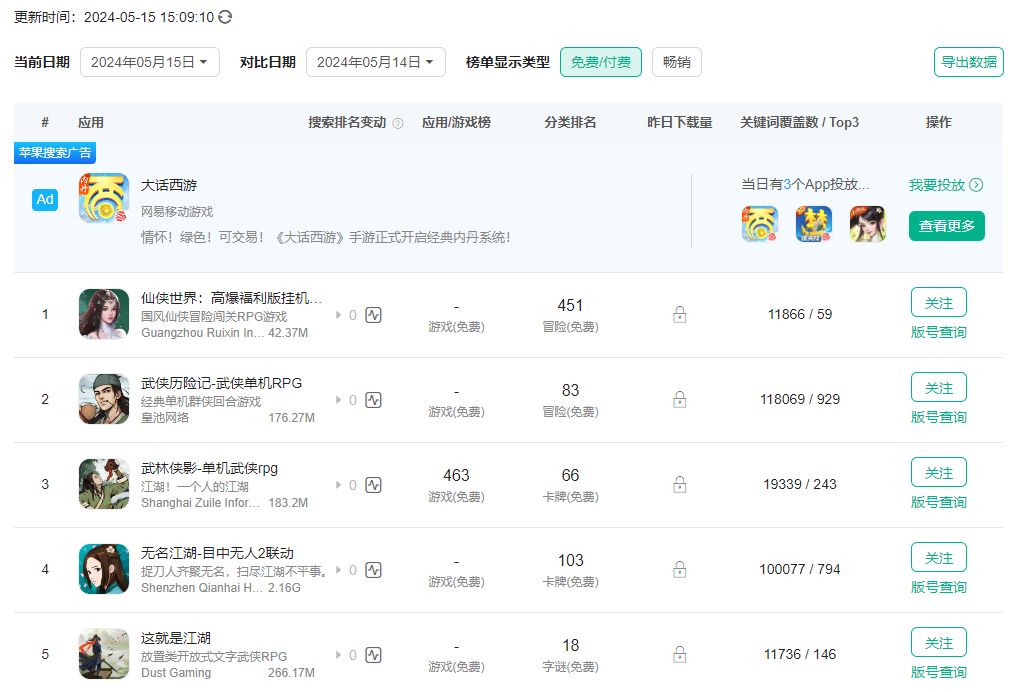
Task: Follow 武侠历险记 with the 关注 button
Action: pos(939,387)
